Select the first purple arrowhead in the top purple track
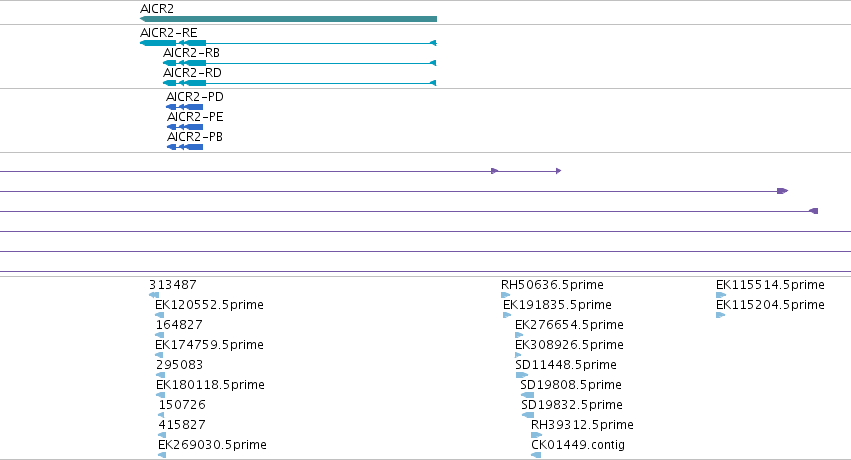 pyautogui.click(x=494, y=171)
